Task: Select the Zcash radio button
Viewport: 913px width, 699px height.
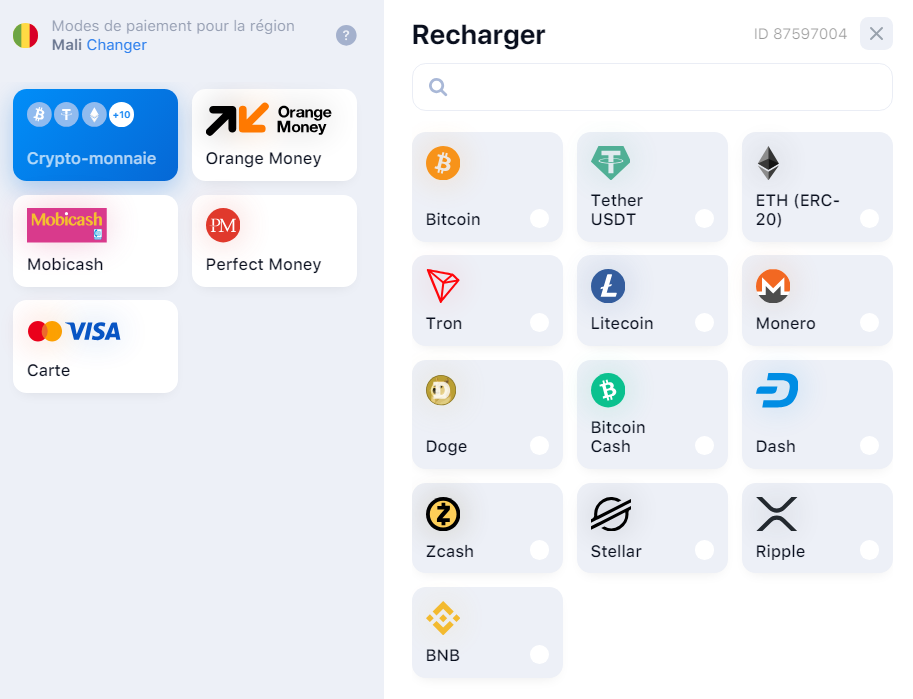Action: coord(539,550)
